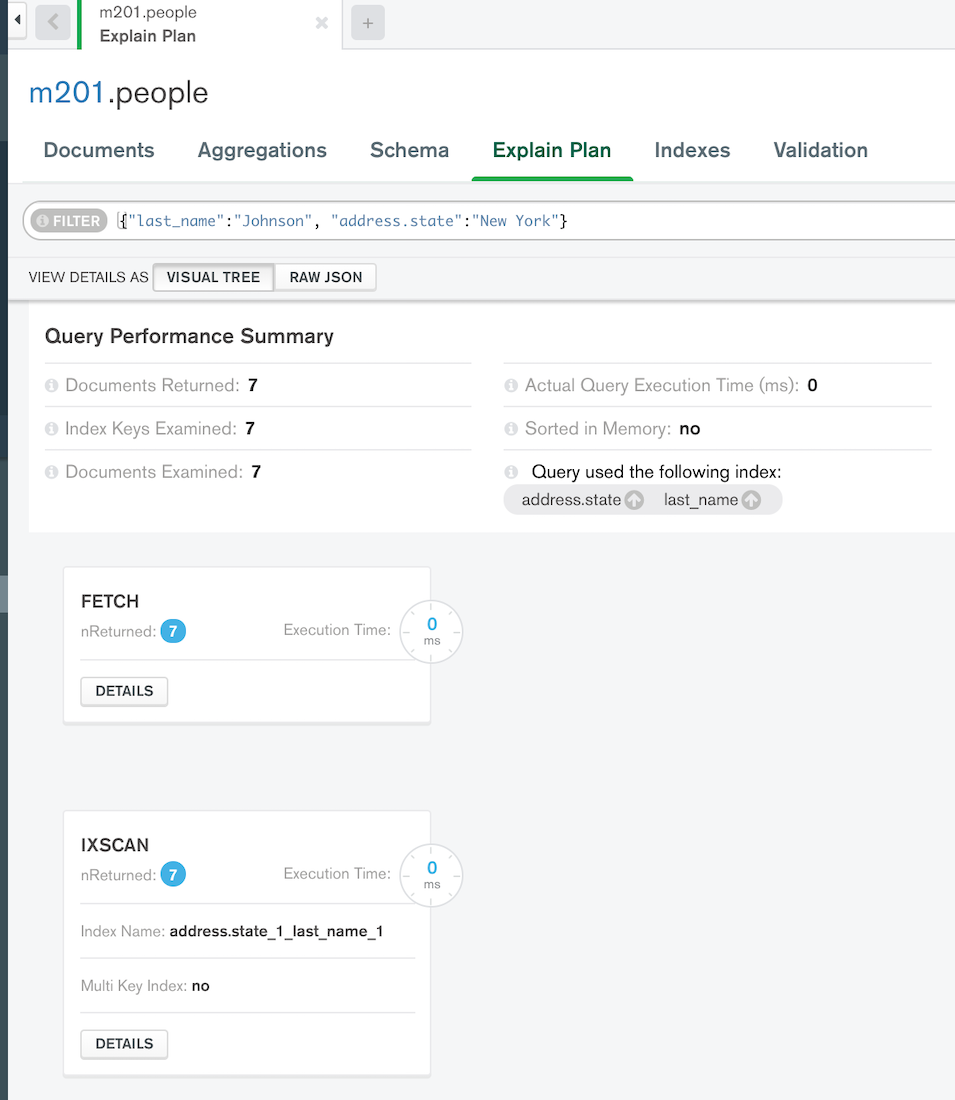Switch to the Validation tab

point(820,150)
